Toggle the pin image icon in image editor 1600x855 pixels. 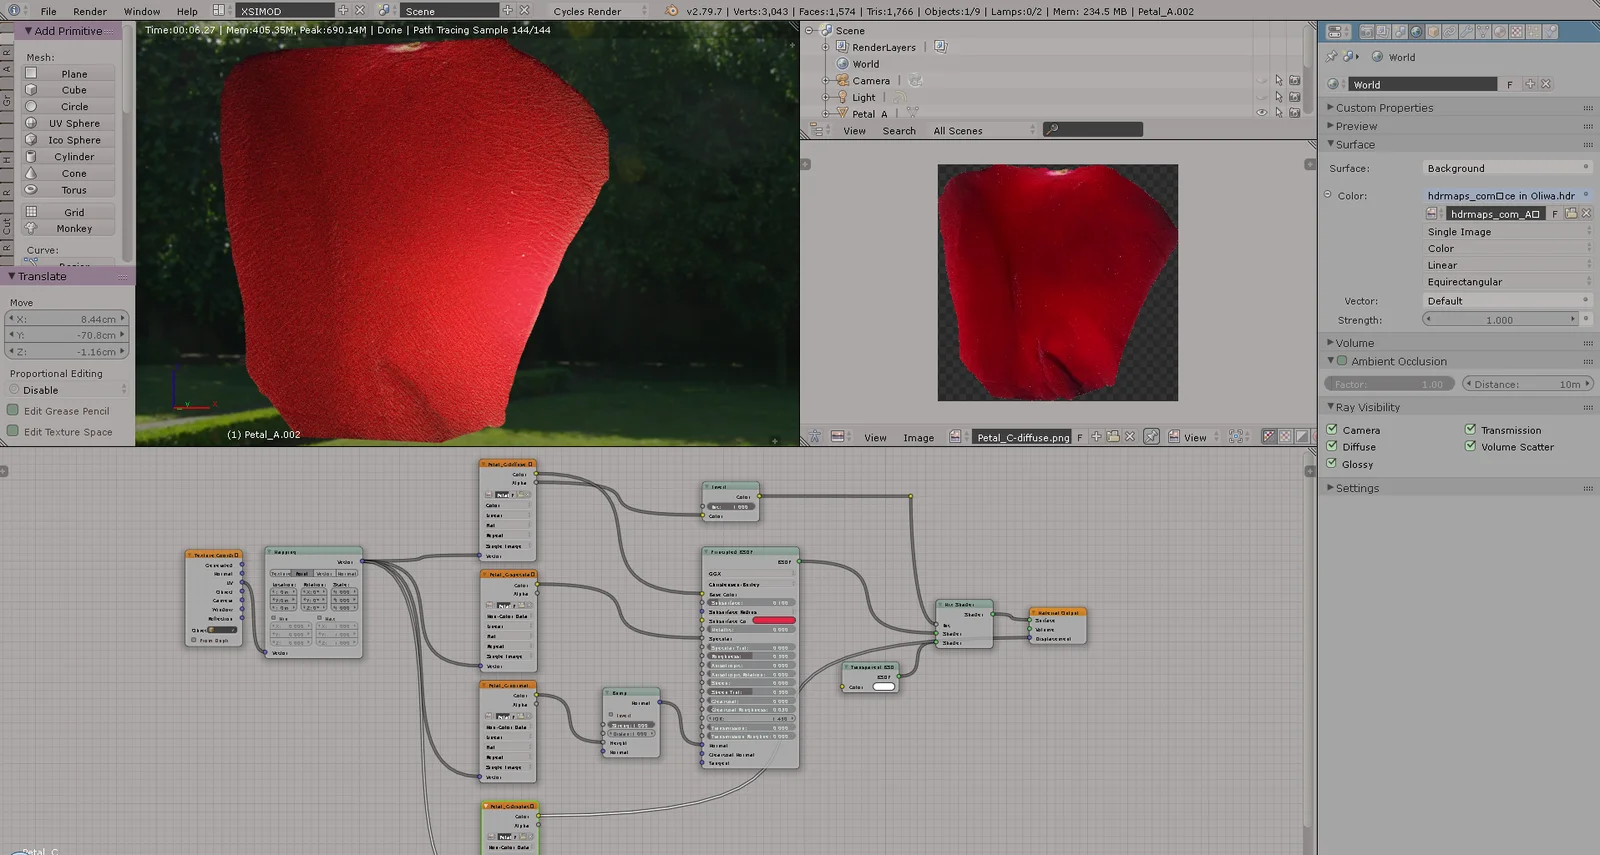pos(1152,437)
